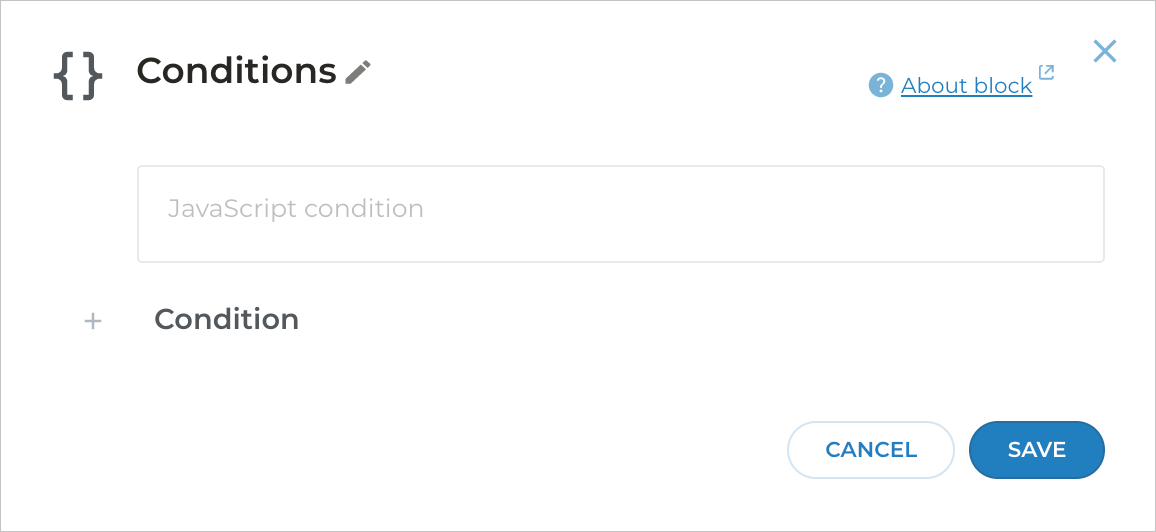Add a new condition row with plus
This screenshot has width=1156, height=532.
click(x=93, y=321)
